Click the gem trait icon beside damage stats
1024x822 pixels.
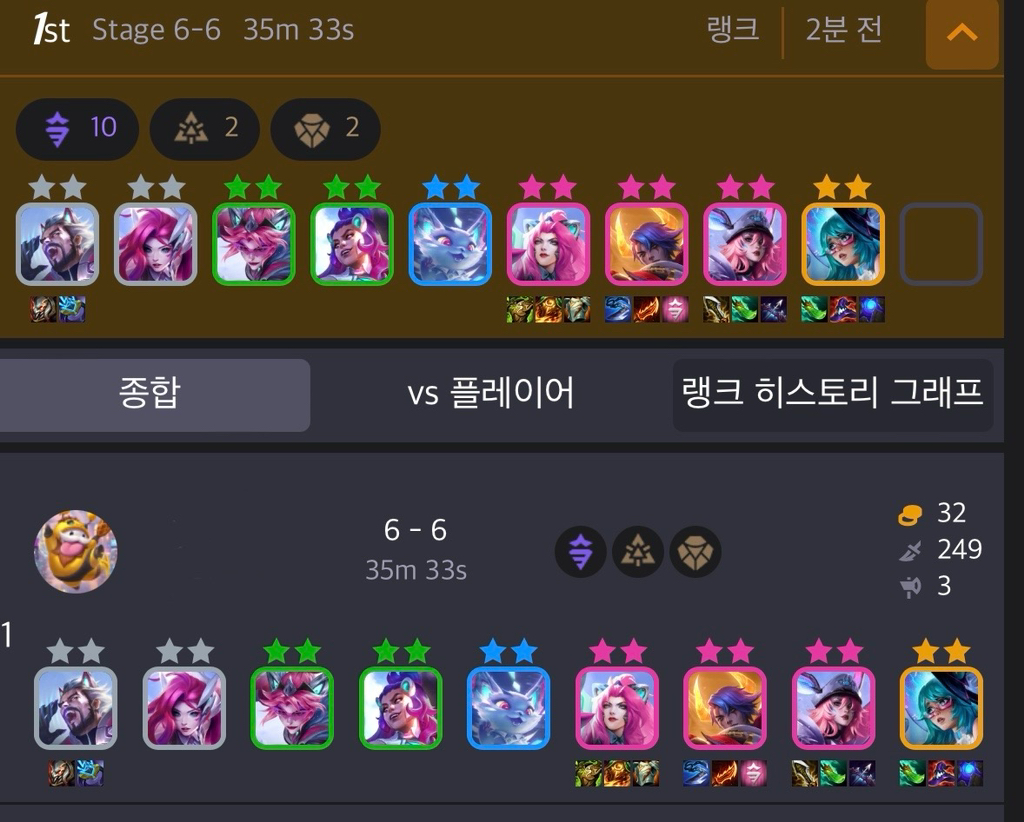696,552
